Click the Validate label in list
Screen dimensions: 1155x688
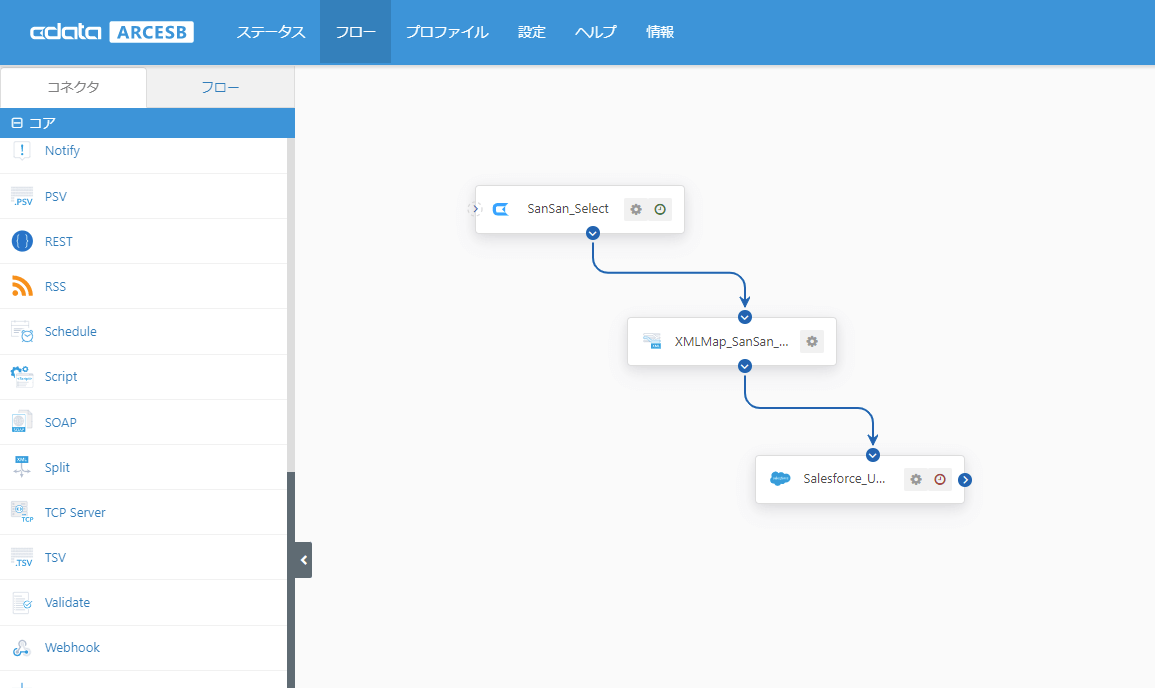coord(67,603)
